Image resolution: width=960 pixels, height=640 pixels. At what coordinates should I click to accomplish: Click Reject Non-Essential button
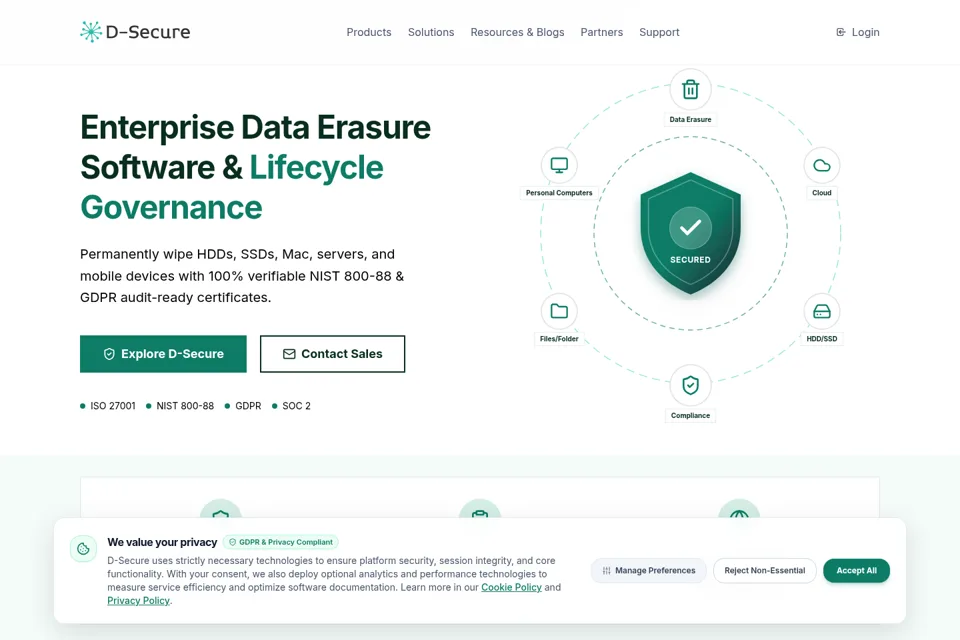point(765,571)
